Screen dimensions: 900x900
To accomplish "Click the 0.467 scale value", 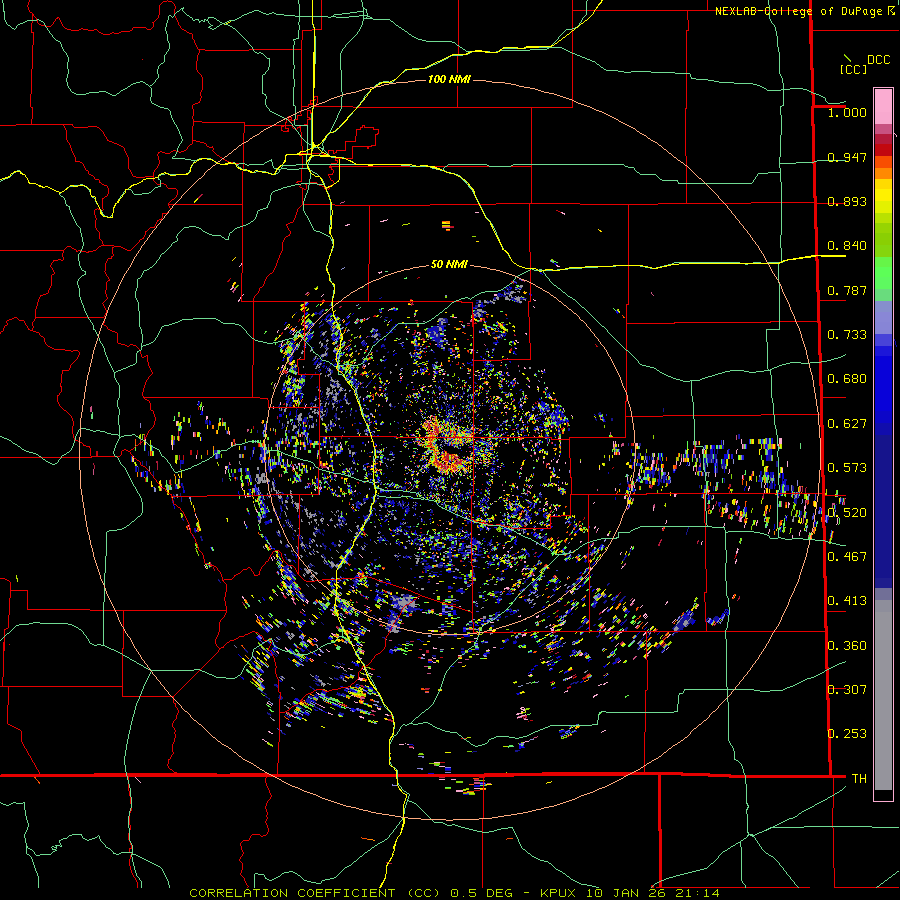I will pos(847,557).
